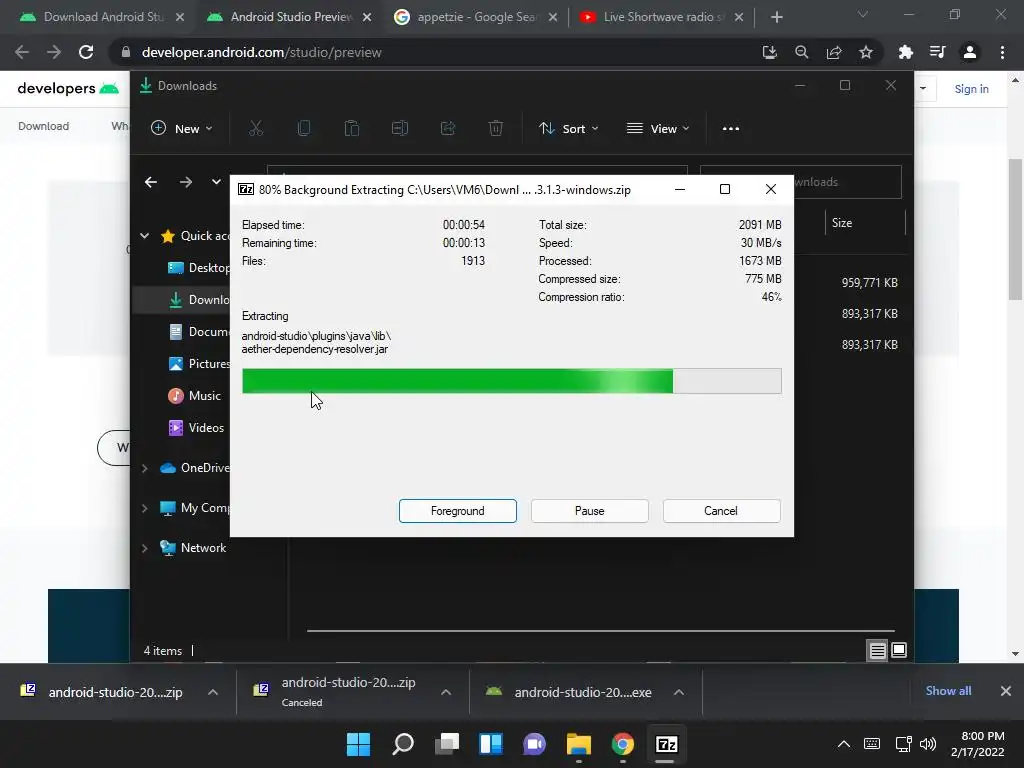This screenshot has height=768, width=1024.
Task: Open Sort dropdown in Explorer
Action: (x=568, y=129)
